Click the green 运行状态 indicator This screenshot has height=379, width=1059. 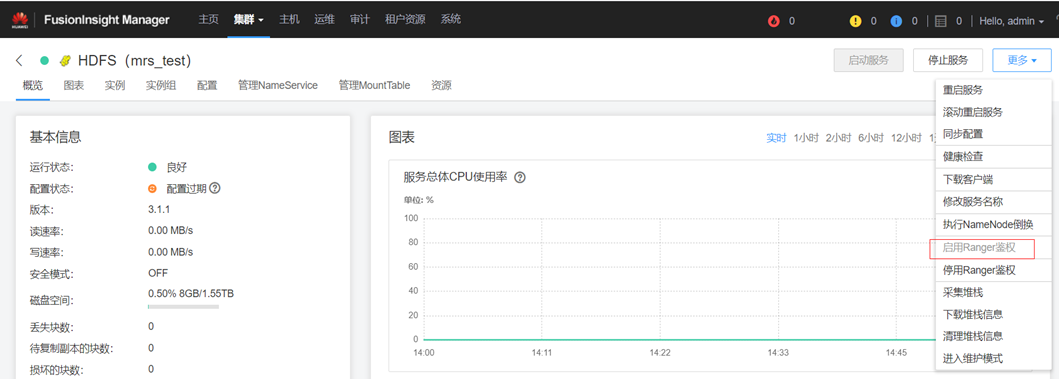153,167
